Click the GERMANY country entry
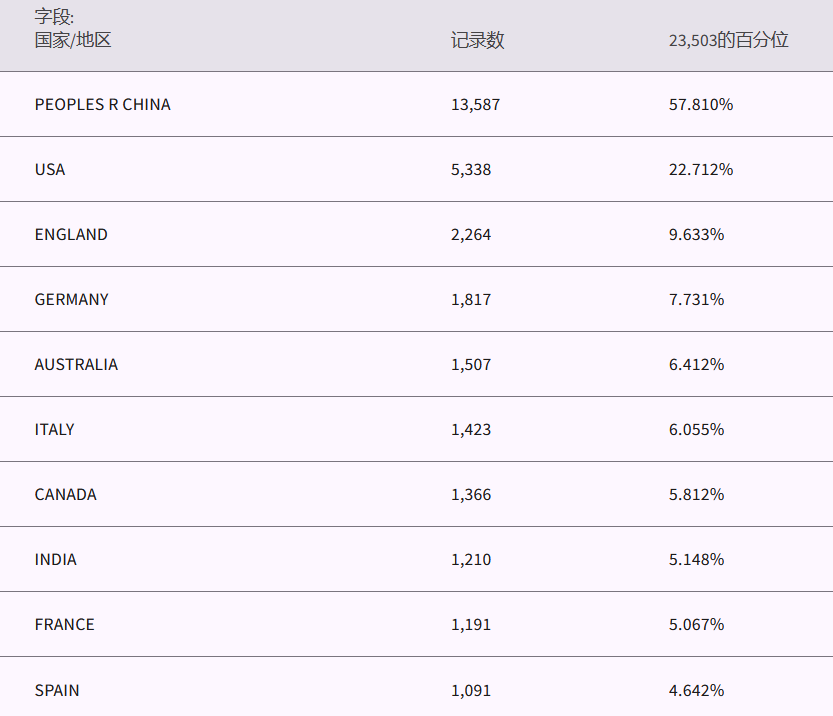The width and height of the screenshot is (833, 716). pyautogui.click(x=71, y=299)
